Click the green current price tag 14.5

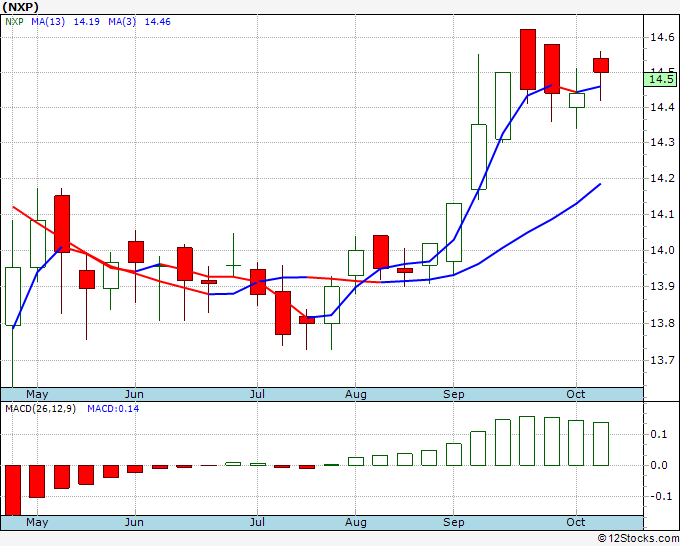(x=660, y=79)
